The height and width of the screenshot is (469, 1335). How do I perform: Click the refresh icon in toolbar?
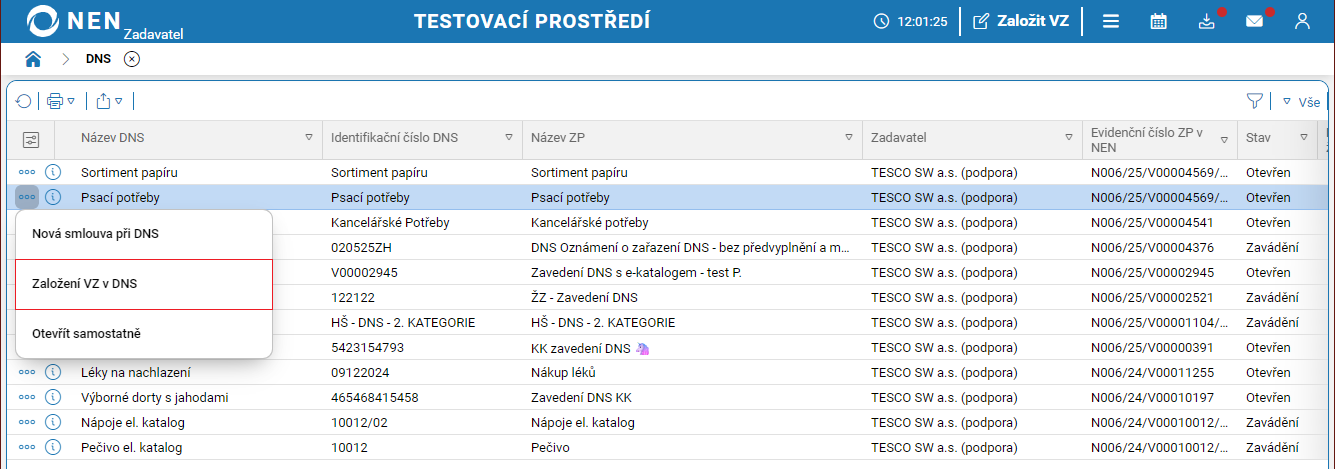[24, 101]
